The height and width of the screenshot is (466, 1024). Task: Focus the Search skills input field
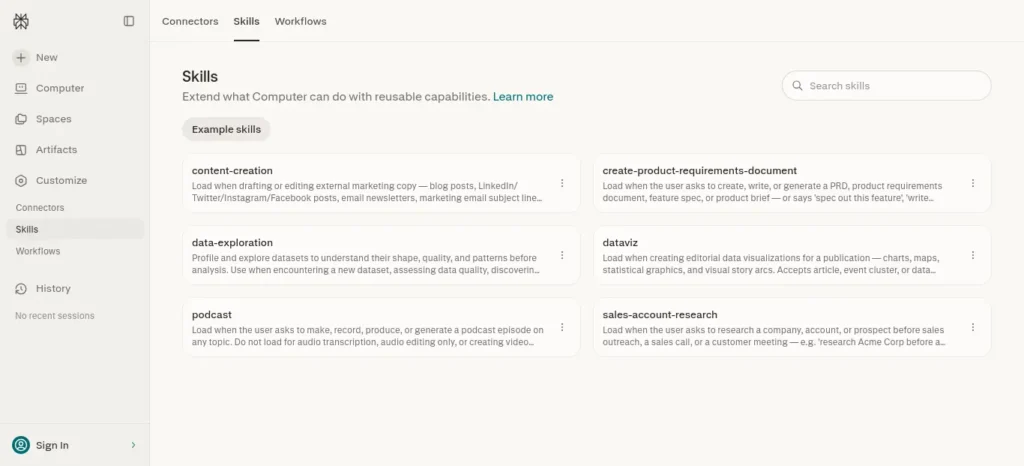(886, 85)
